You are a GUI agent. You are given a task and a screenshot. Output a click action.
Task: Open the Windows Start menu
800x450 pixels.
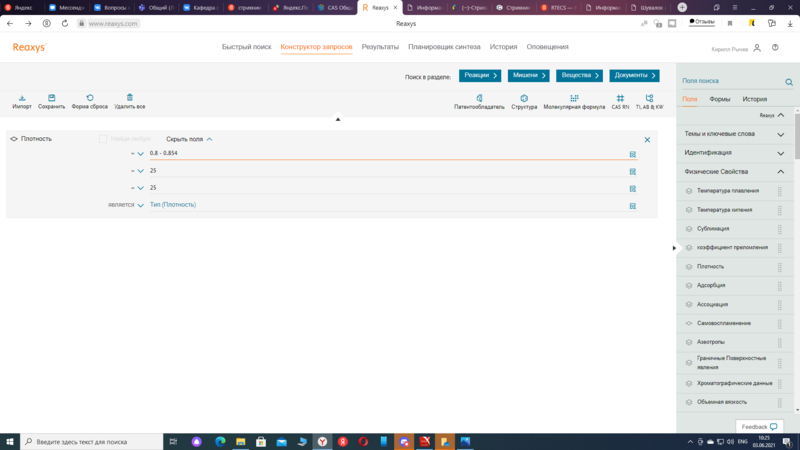10,441
